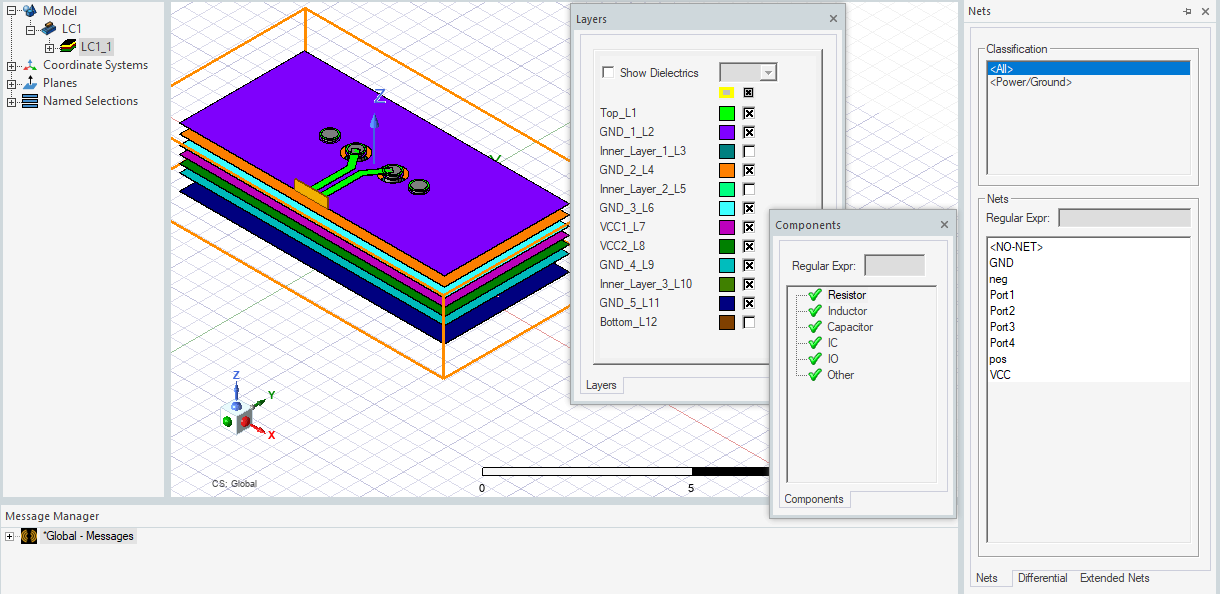Expand the LC1_1 tree node
This screenshot has width=1220, height=594.
(49, 47)
